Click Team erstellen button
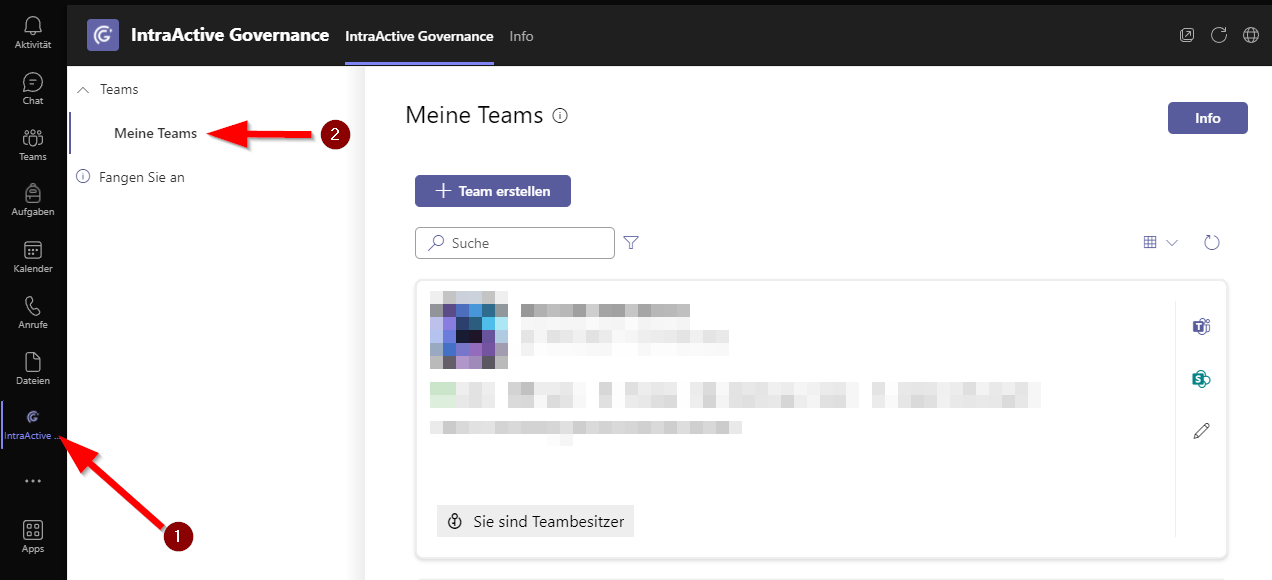This screenshot has height=580, width=1272. tap(493, 191)
